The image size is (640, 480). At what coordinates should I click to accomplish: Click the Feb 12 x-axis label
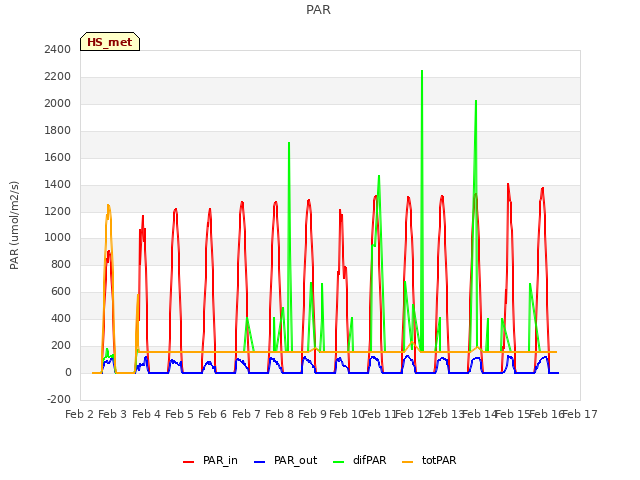413,414
